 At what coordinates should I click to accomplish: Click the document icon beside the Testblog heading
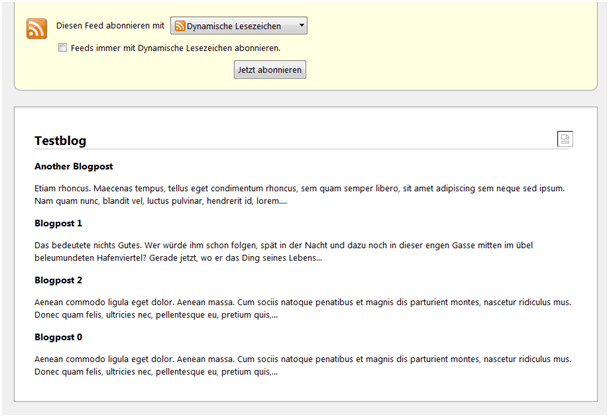click(565, 139)
